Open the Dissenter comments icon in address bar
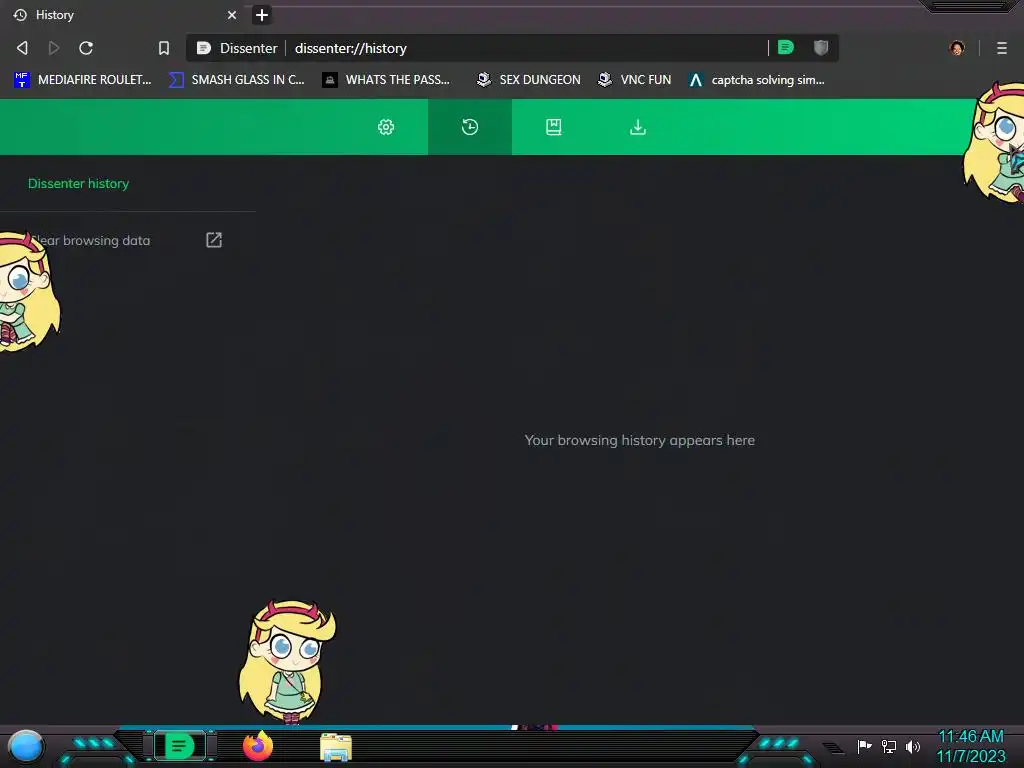 point(786,47)
